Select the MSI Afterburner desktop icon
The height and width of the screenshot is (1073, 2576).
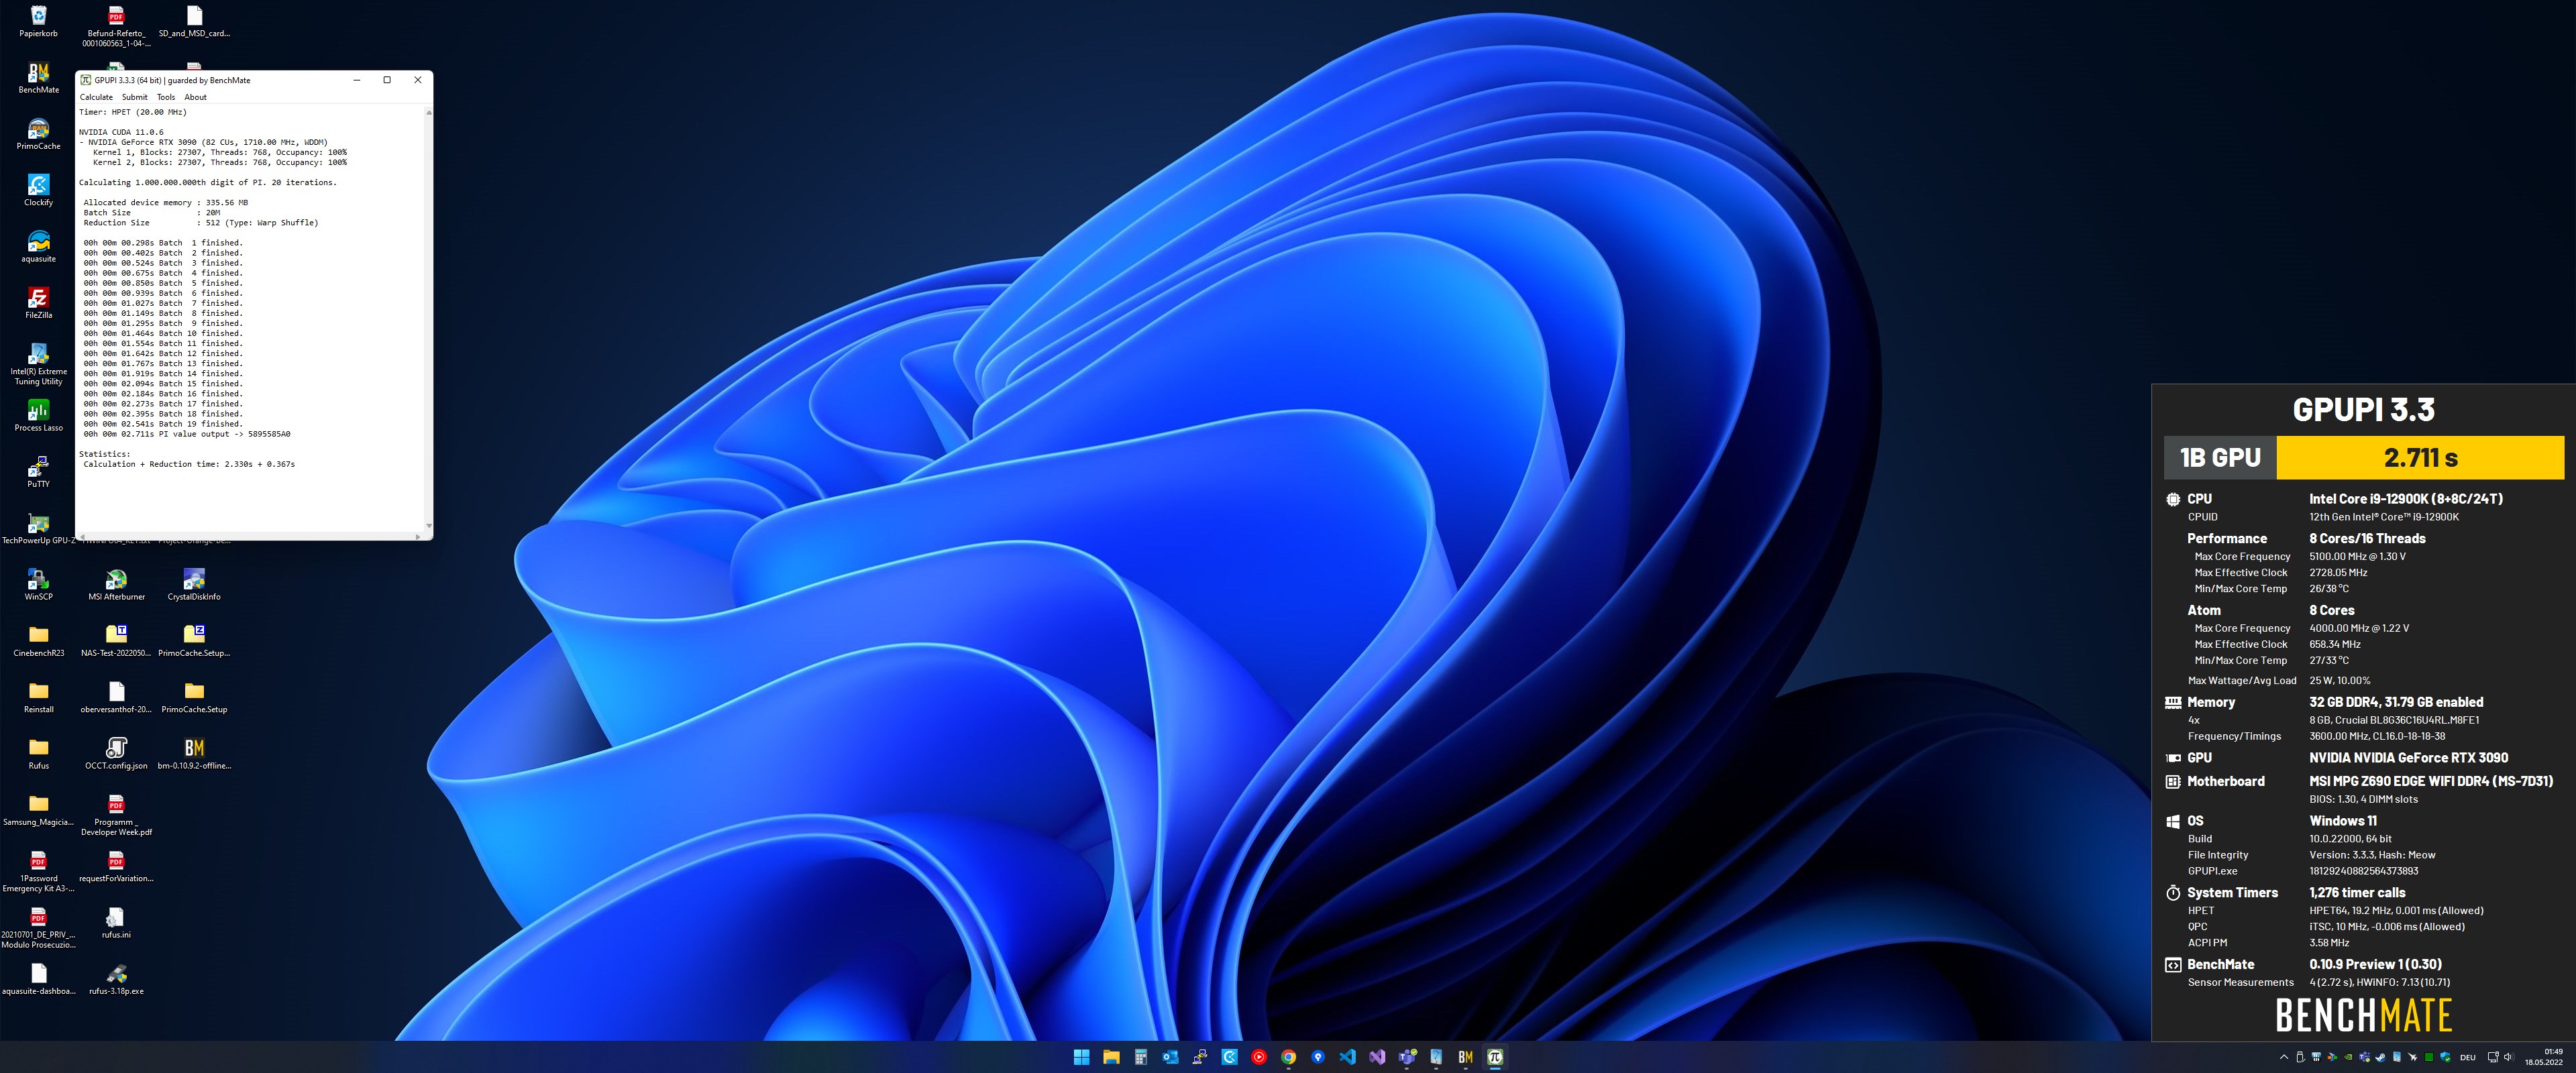point(116,585)
